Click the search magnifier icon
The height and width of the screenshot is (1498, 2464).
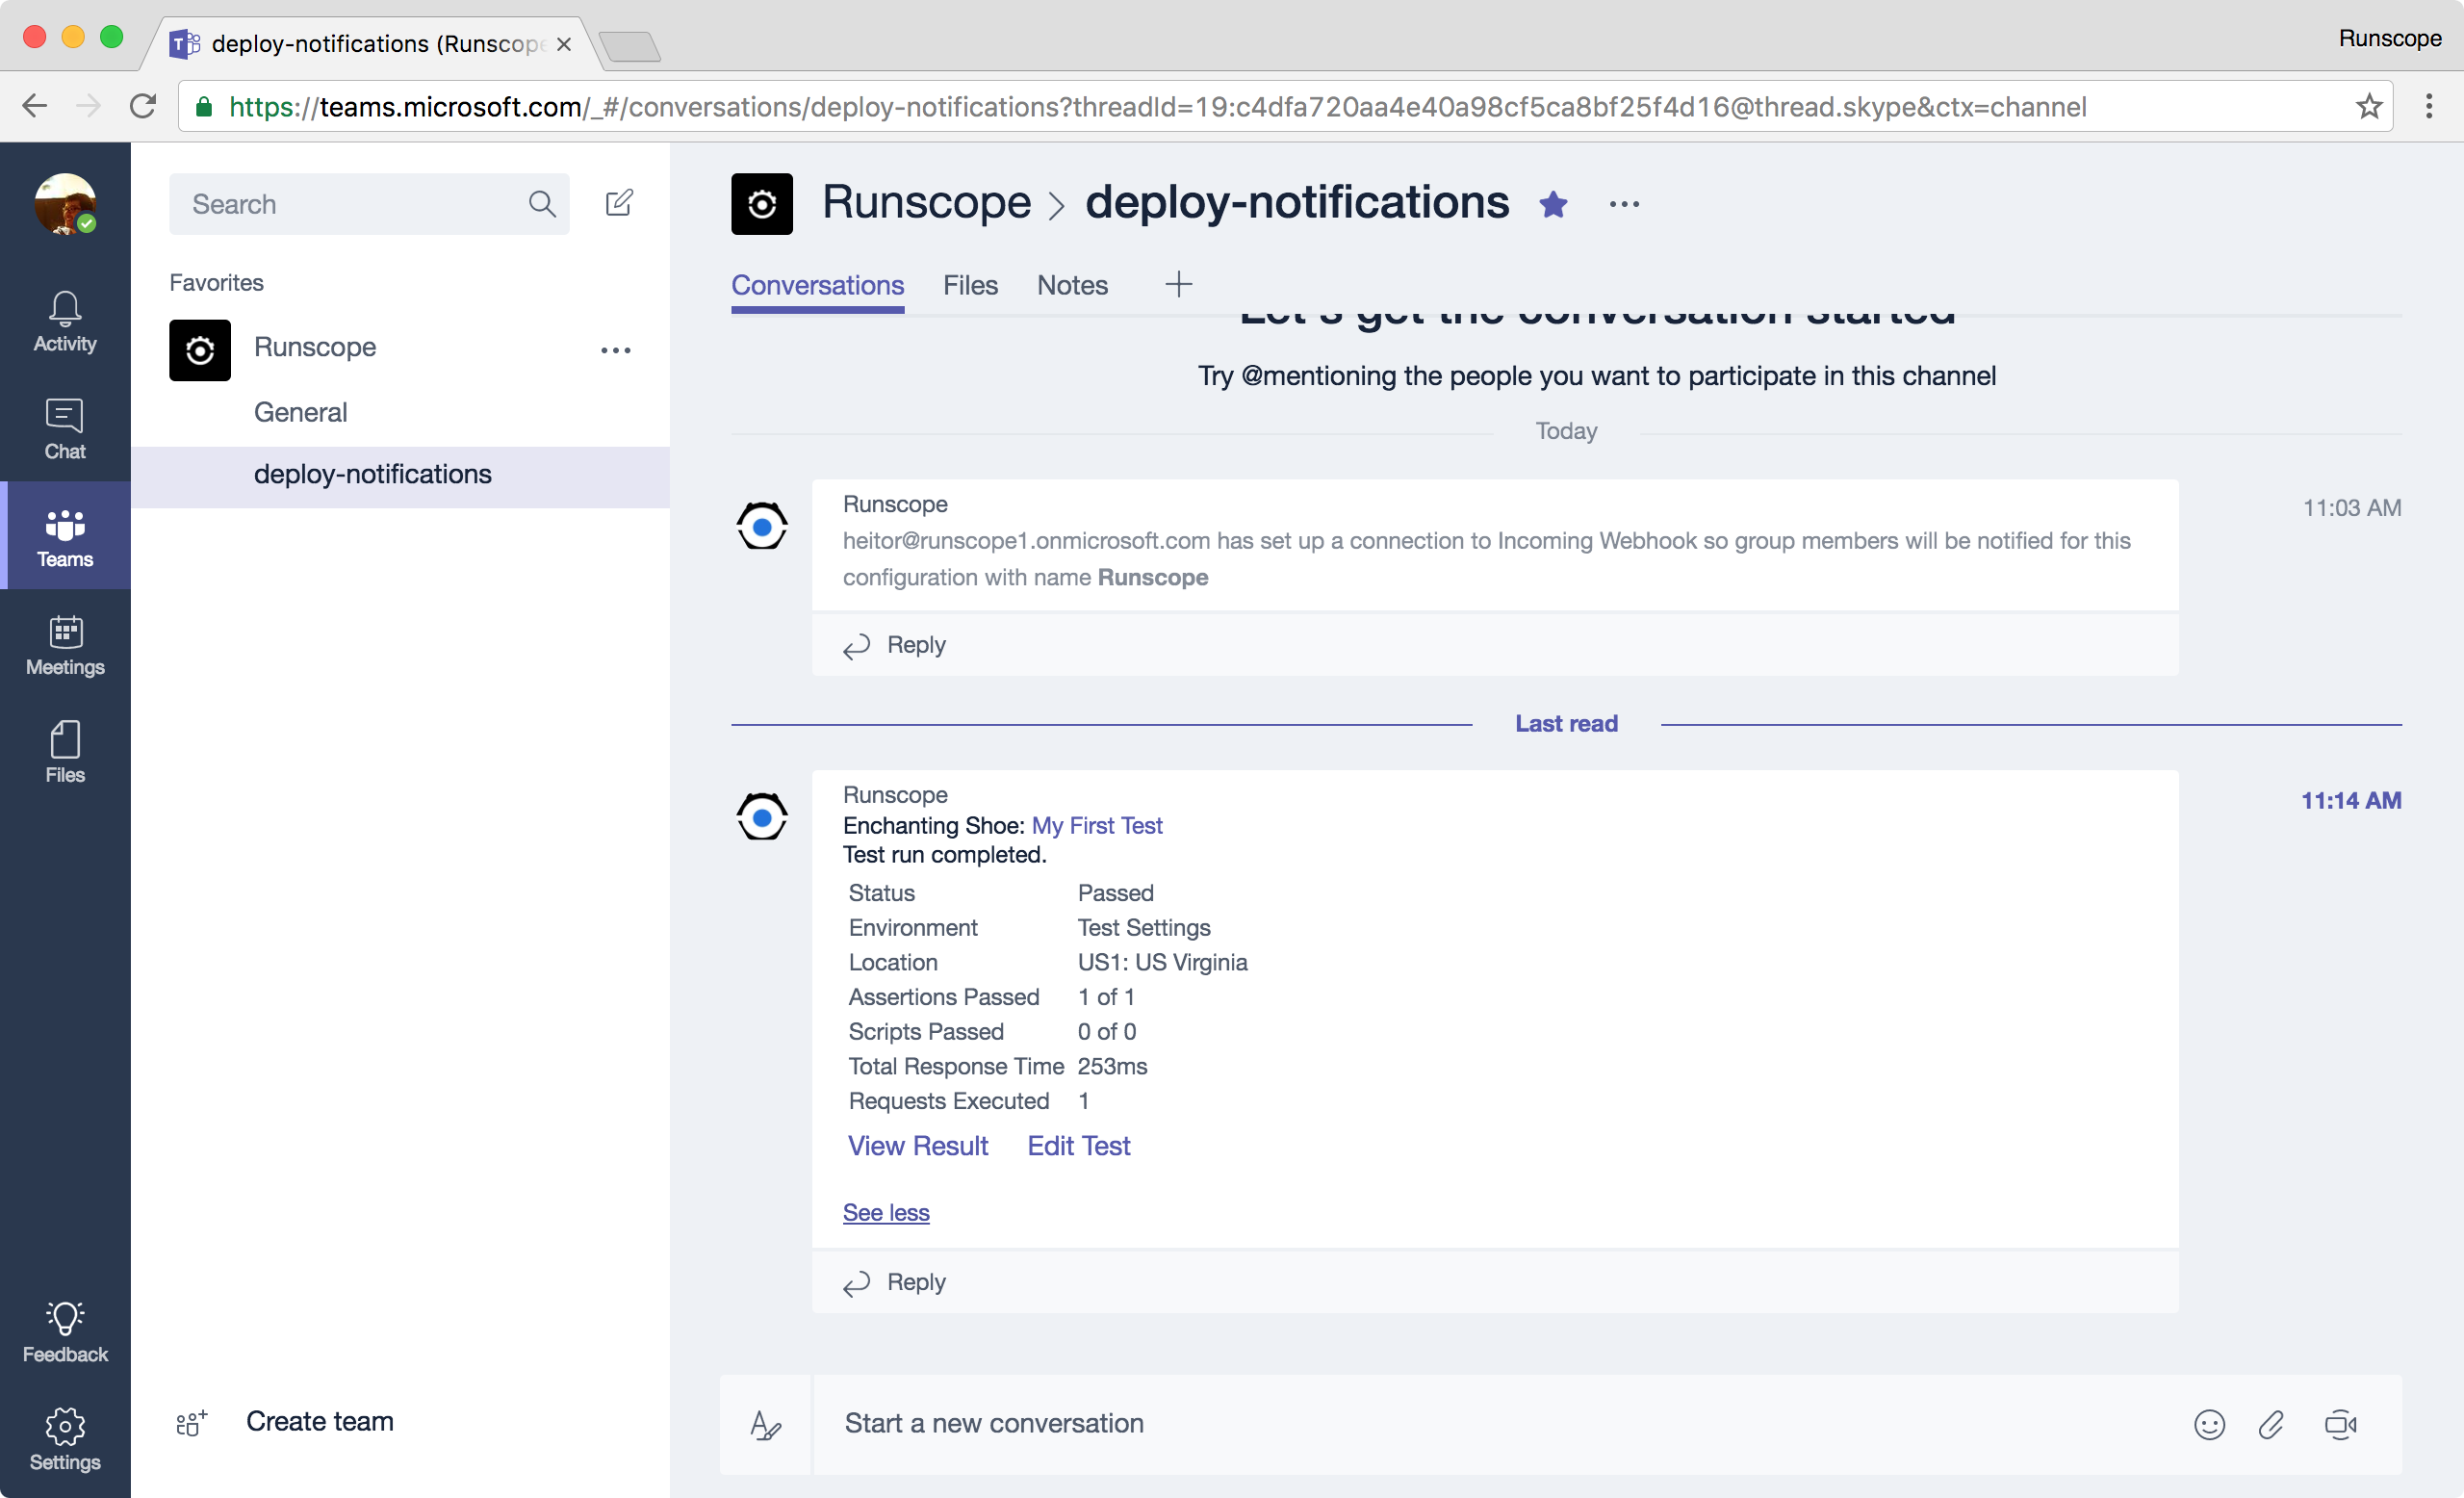click(542, 204)
